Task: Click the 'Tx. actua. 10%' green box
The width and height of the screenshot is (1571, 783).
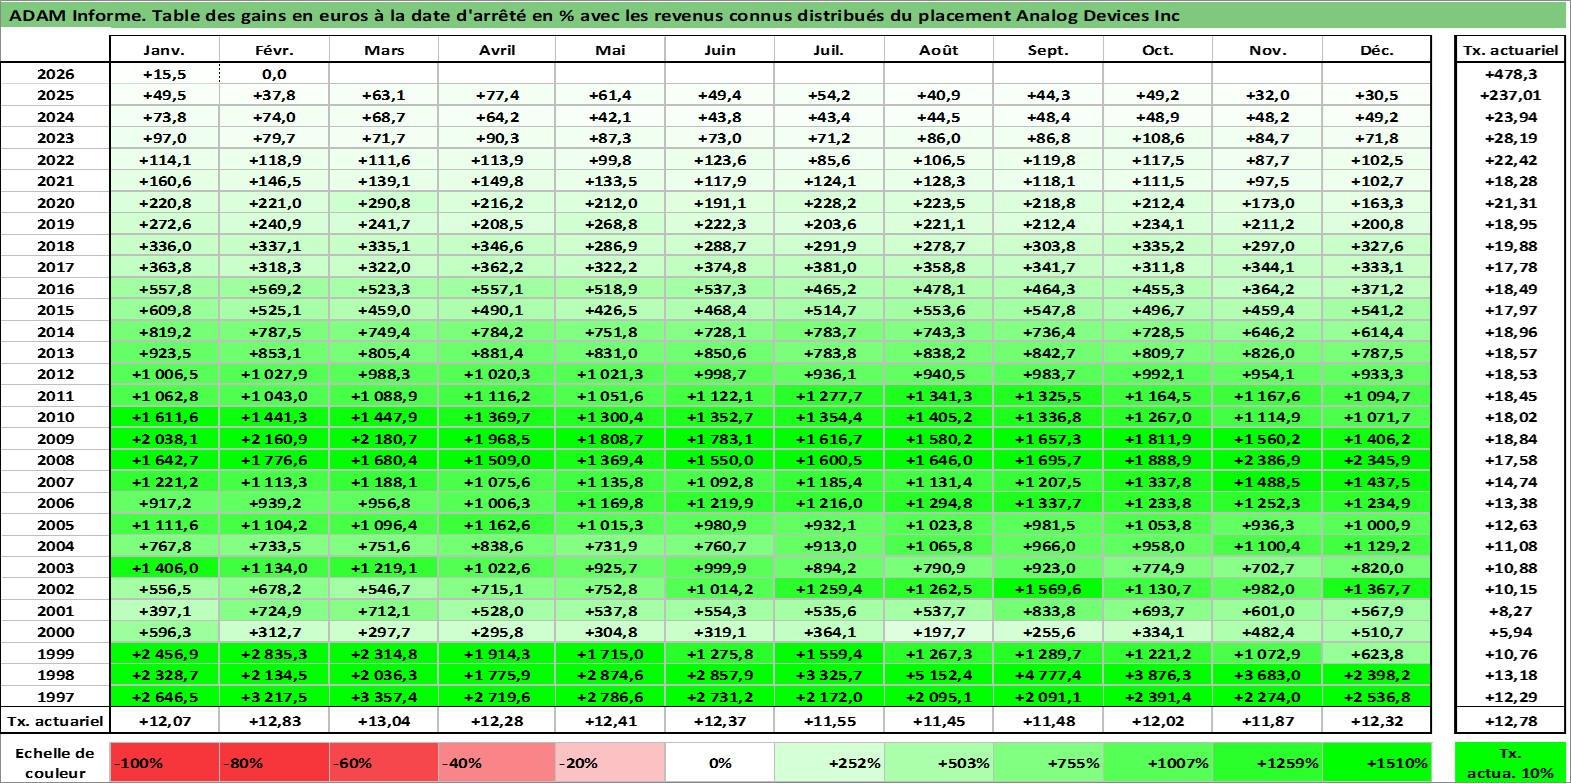Action: coord(1510,762)
